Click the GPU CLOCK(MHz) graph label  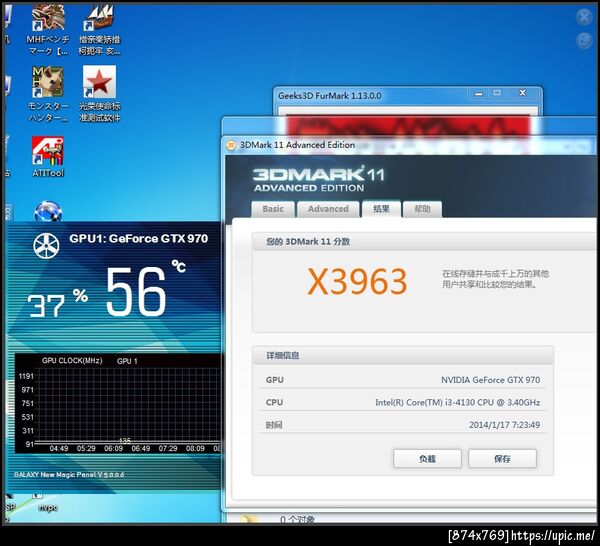pos(72,360)
